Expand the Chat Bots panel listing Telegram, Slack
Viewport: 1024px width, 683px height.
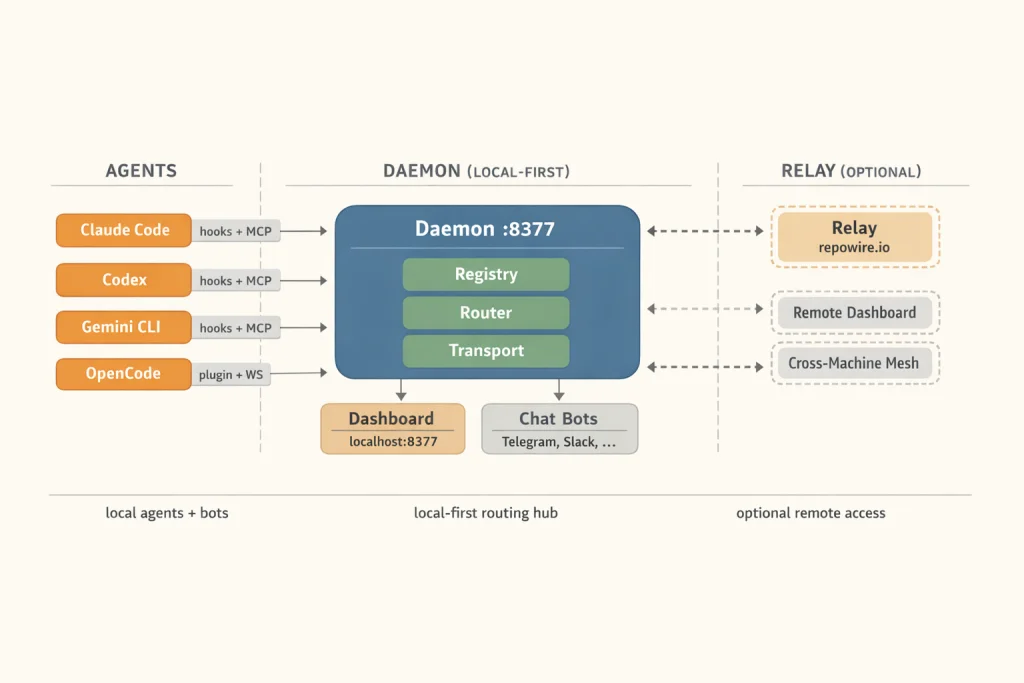[x=560, y=428]
